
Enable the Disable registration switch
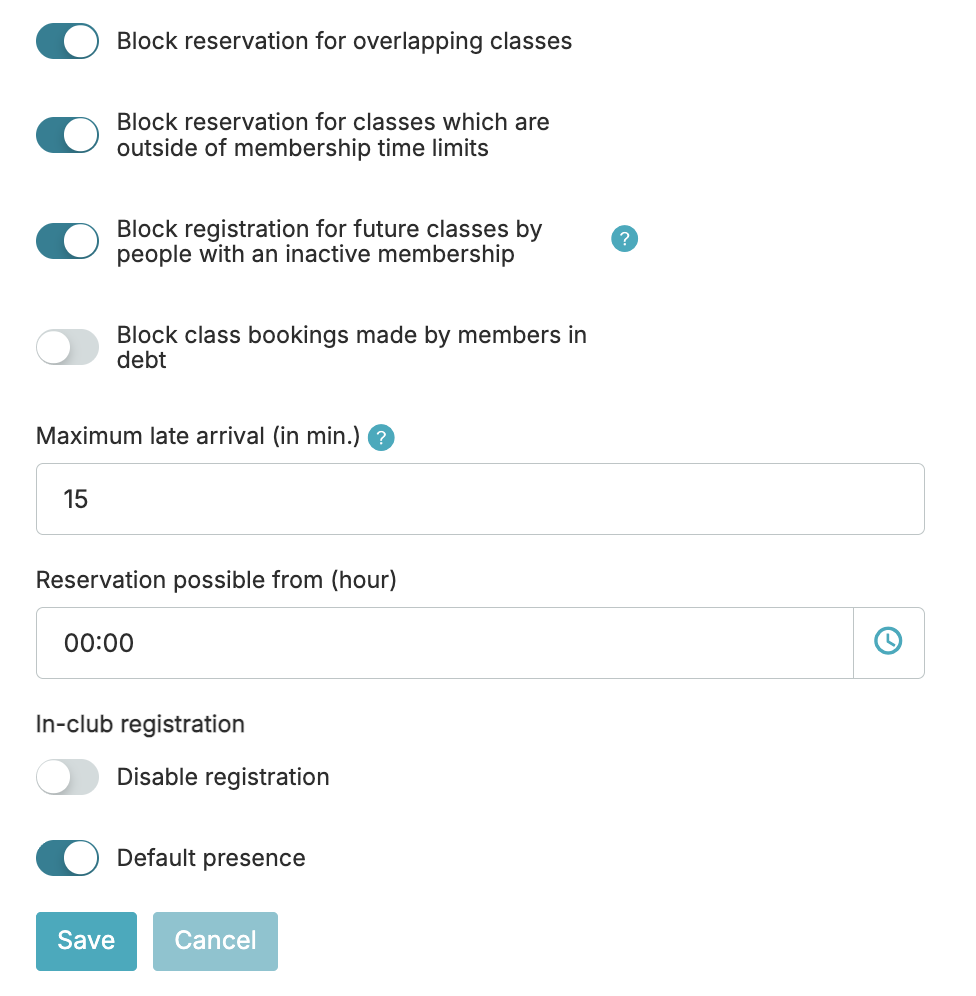click(67, 777)
